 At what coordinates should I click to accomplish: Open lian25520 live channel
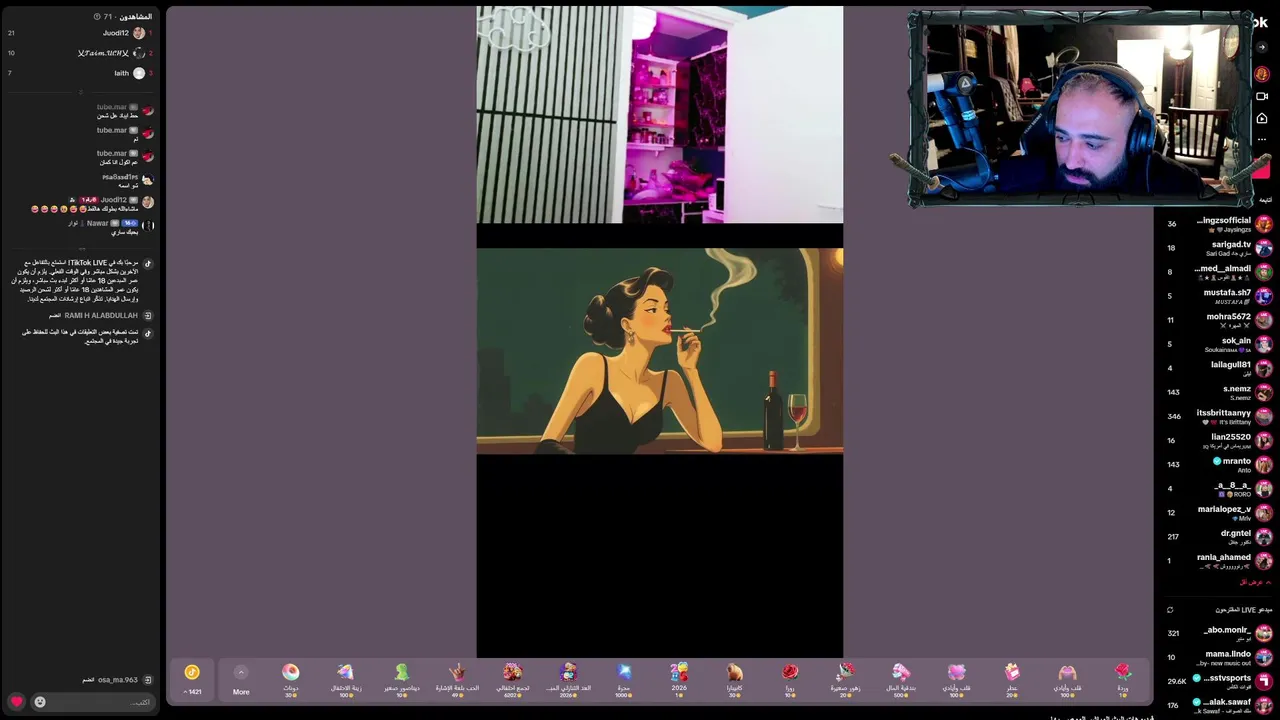1218,440
